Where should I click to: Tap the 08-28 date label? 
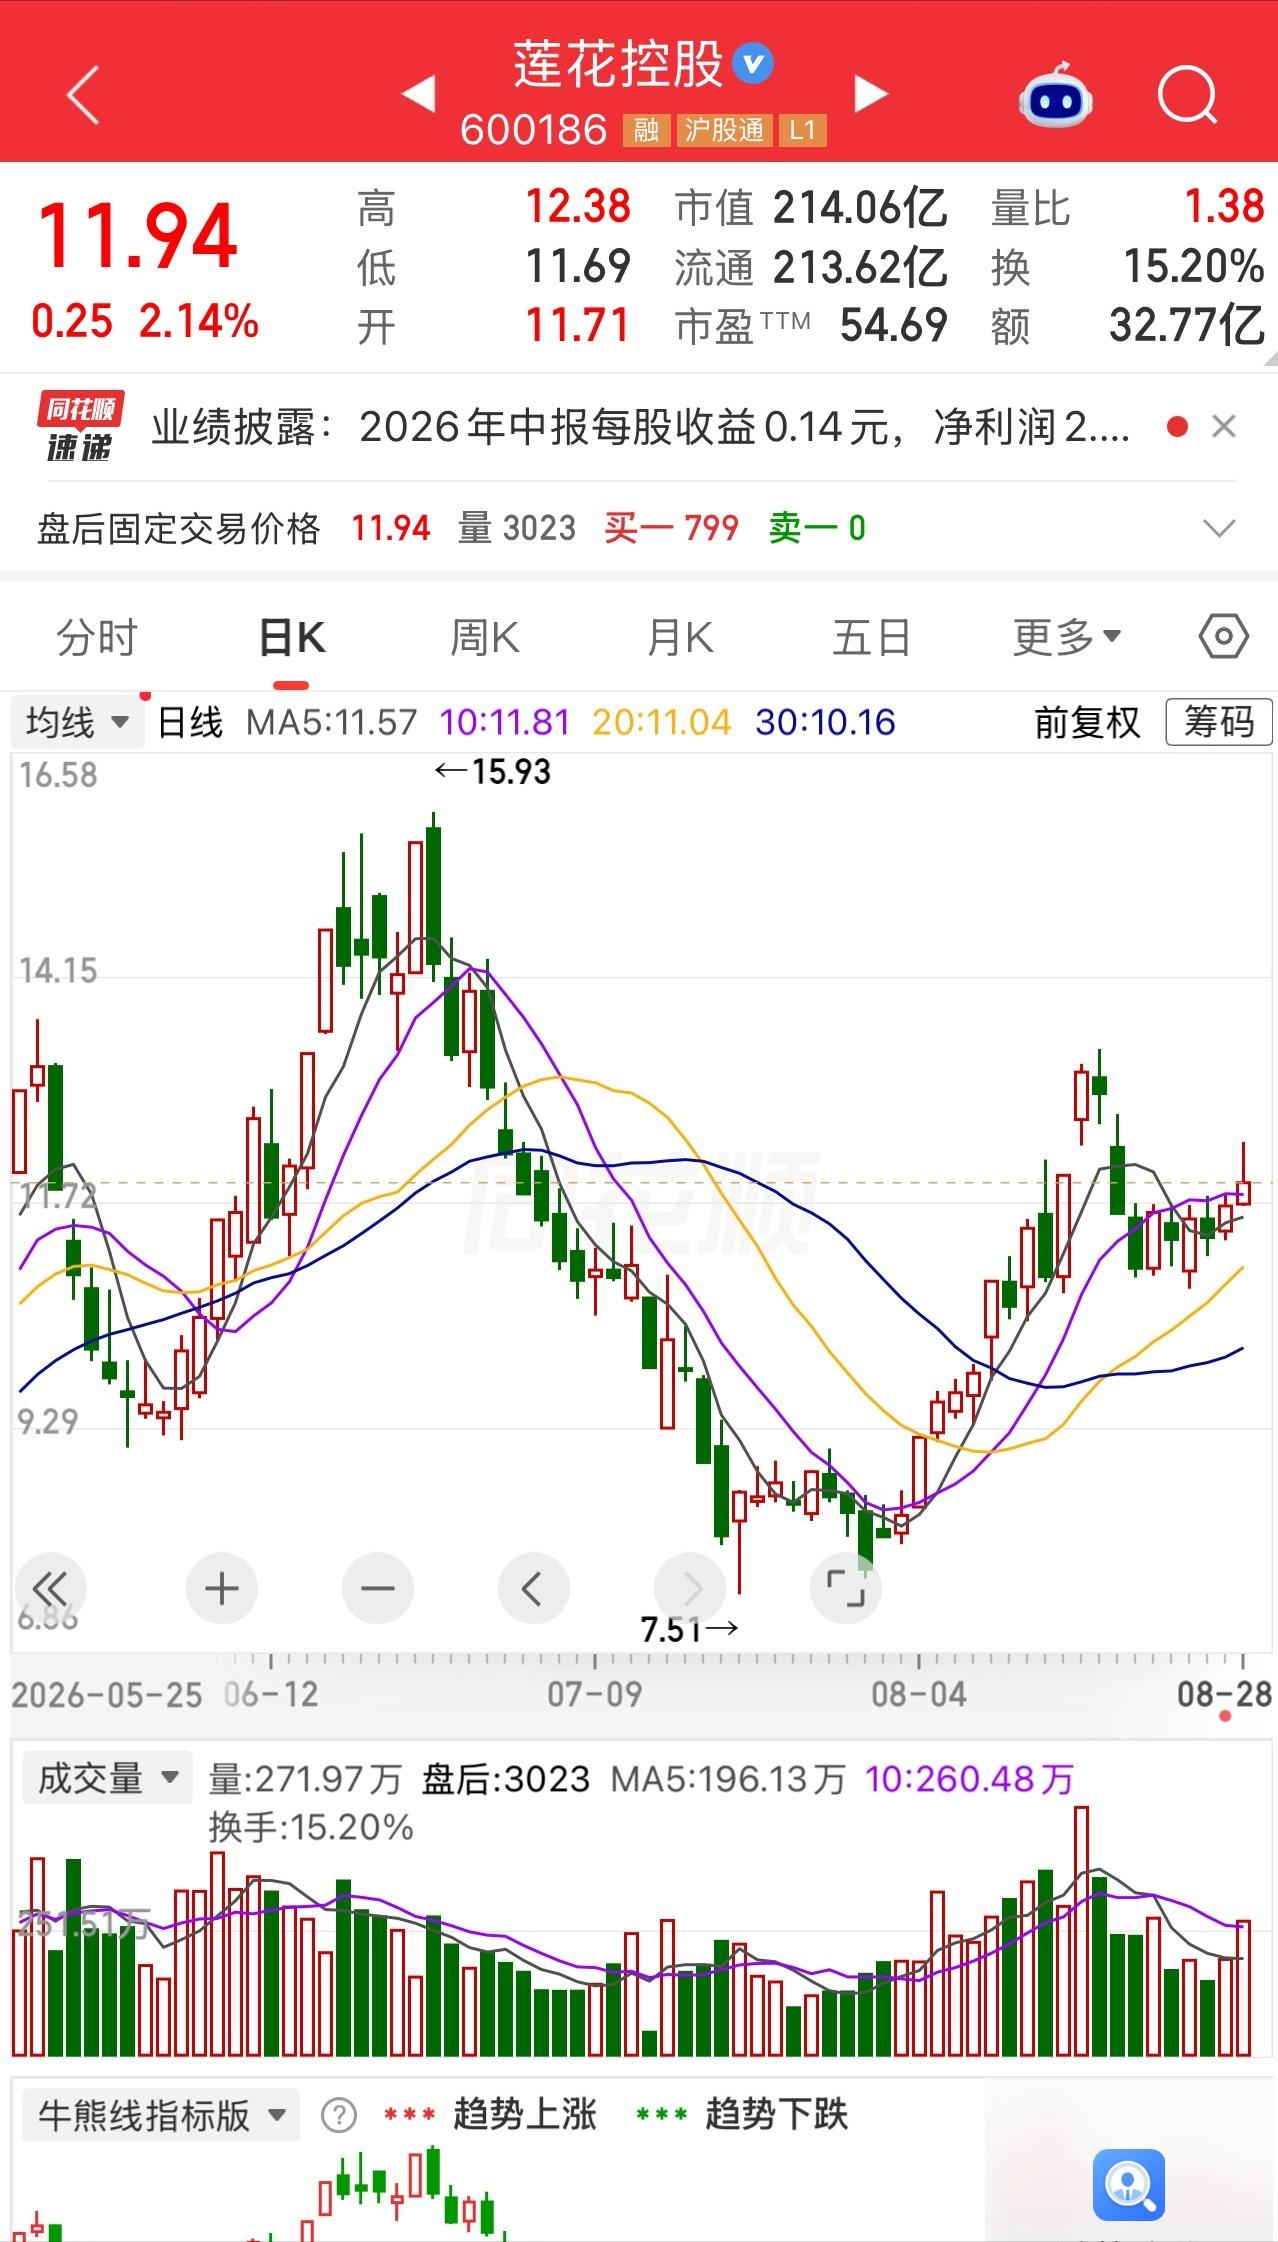1224,1694
